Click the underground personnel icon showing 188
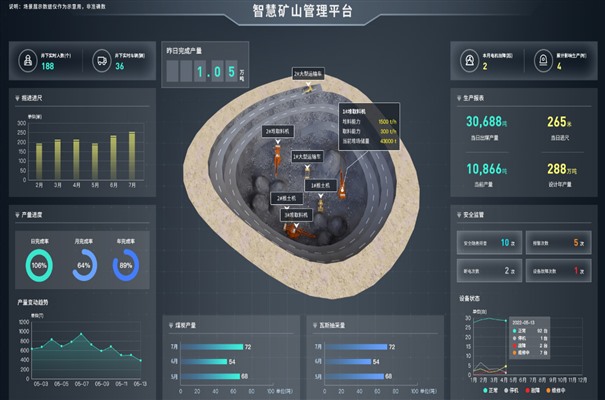This screenshot has width=605, height=400. pyautogui.click(x=28, y=61)
